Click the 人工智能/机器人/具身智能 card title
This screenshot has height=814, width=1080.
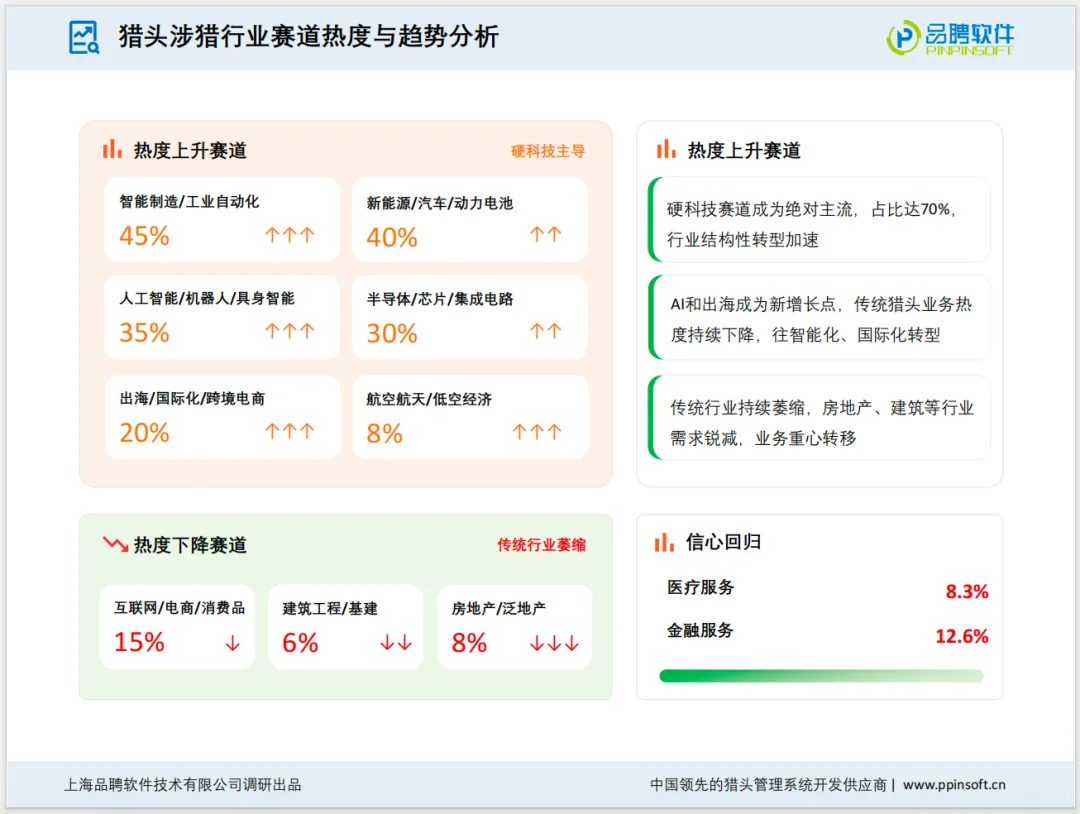[x=207, y=298]
